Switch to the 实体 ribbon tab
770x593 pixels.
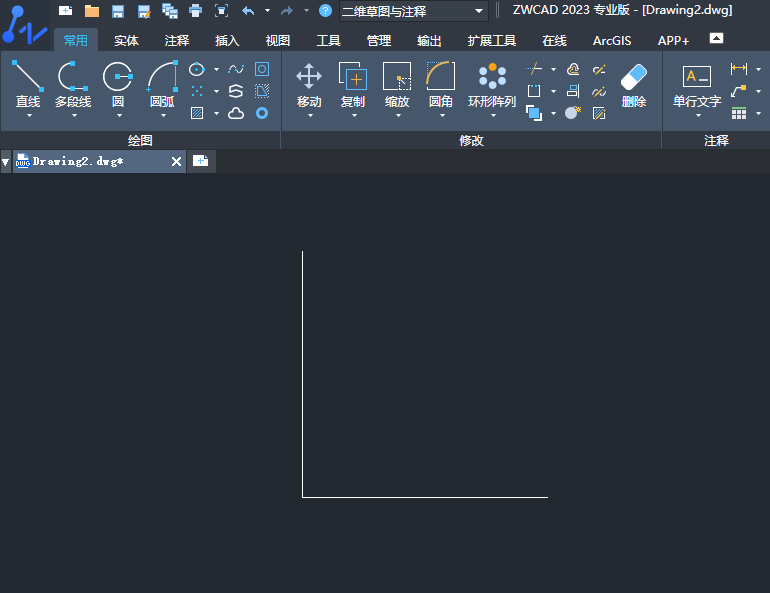tap(126, 41)
